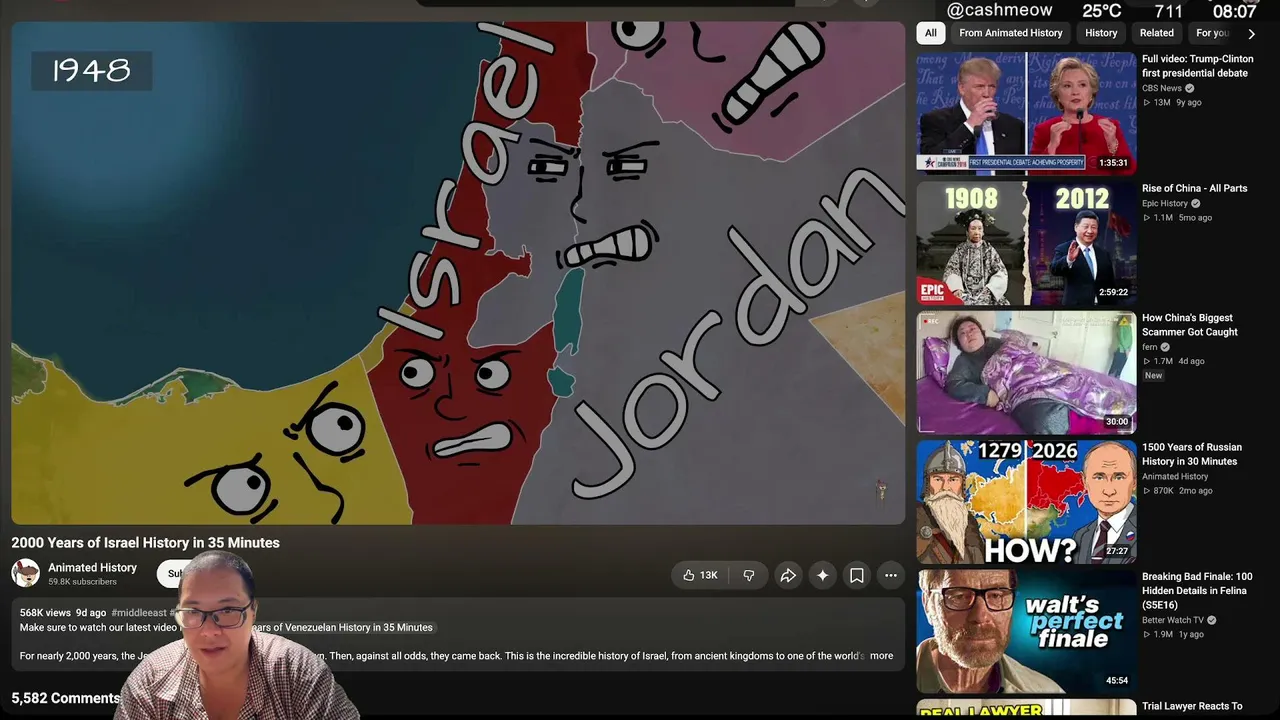Click title 'Full video: Trump-Clinton first presidential debate'
1280x720 pixels.
coord(1198,66)
